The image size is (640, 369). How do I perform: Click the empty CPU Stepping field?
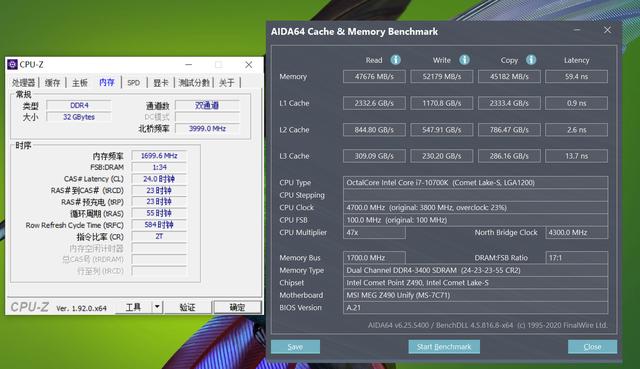click(x=475, y=195)
